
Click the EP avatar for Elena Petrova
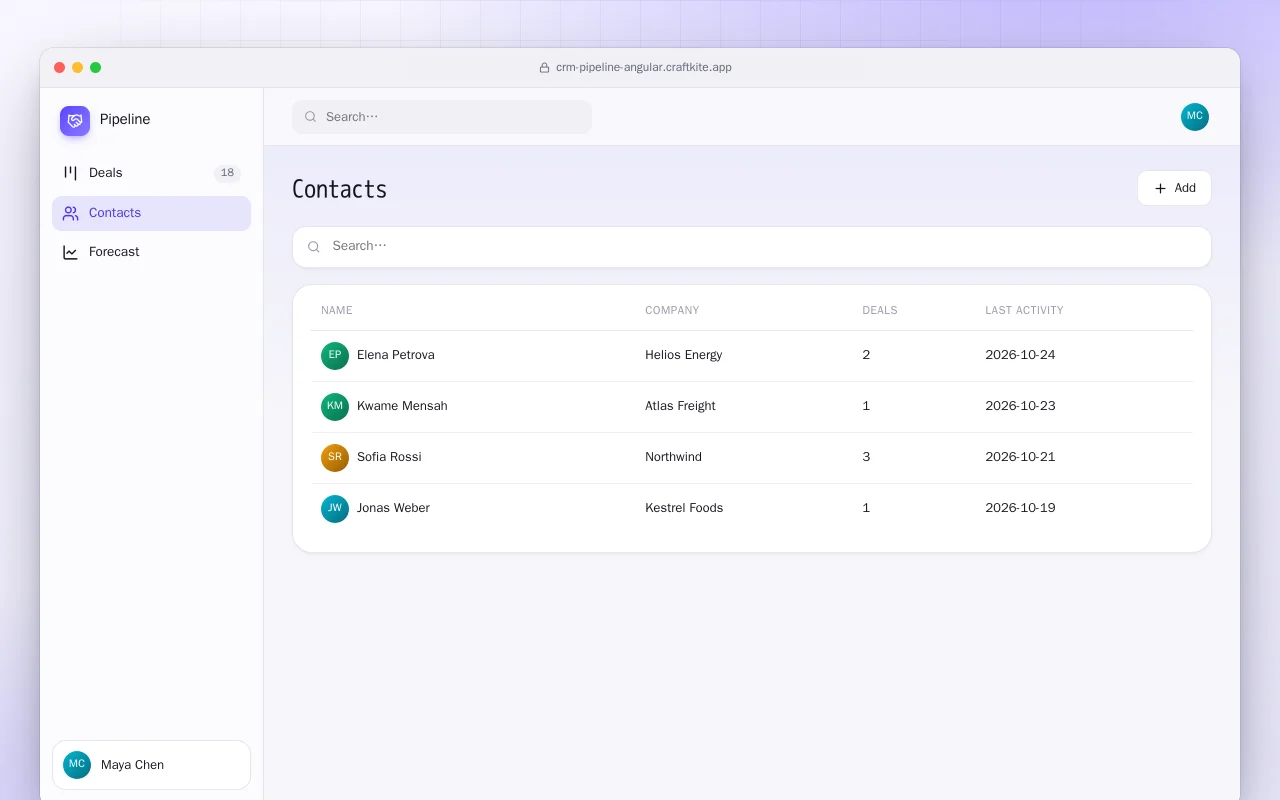[x=335, y=356]
